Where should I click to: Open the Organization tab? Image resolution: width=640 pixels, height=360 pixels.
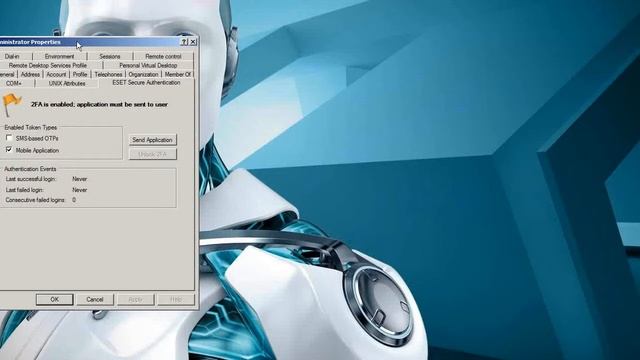(x=143, y=74)
